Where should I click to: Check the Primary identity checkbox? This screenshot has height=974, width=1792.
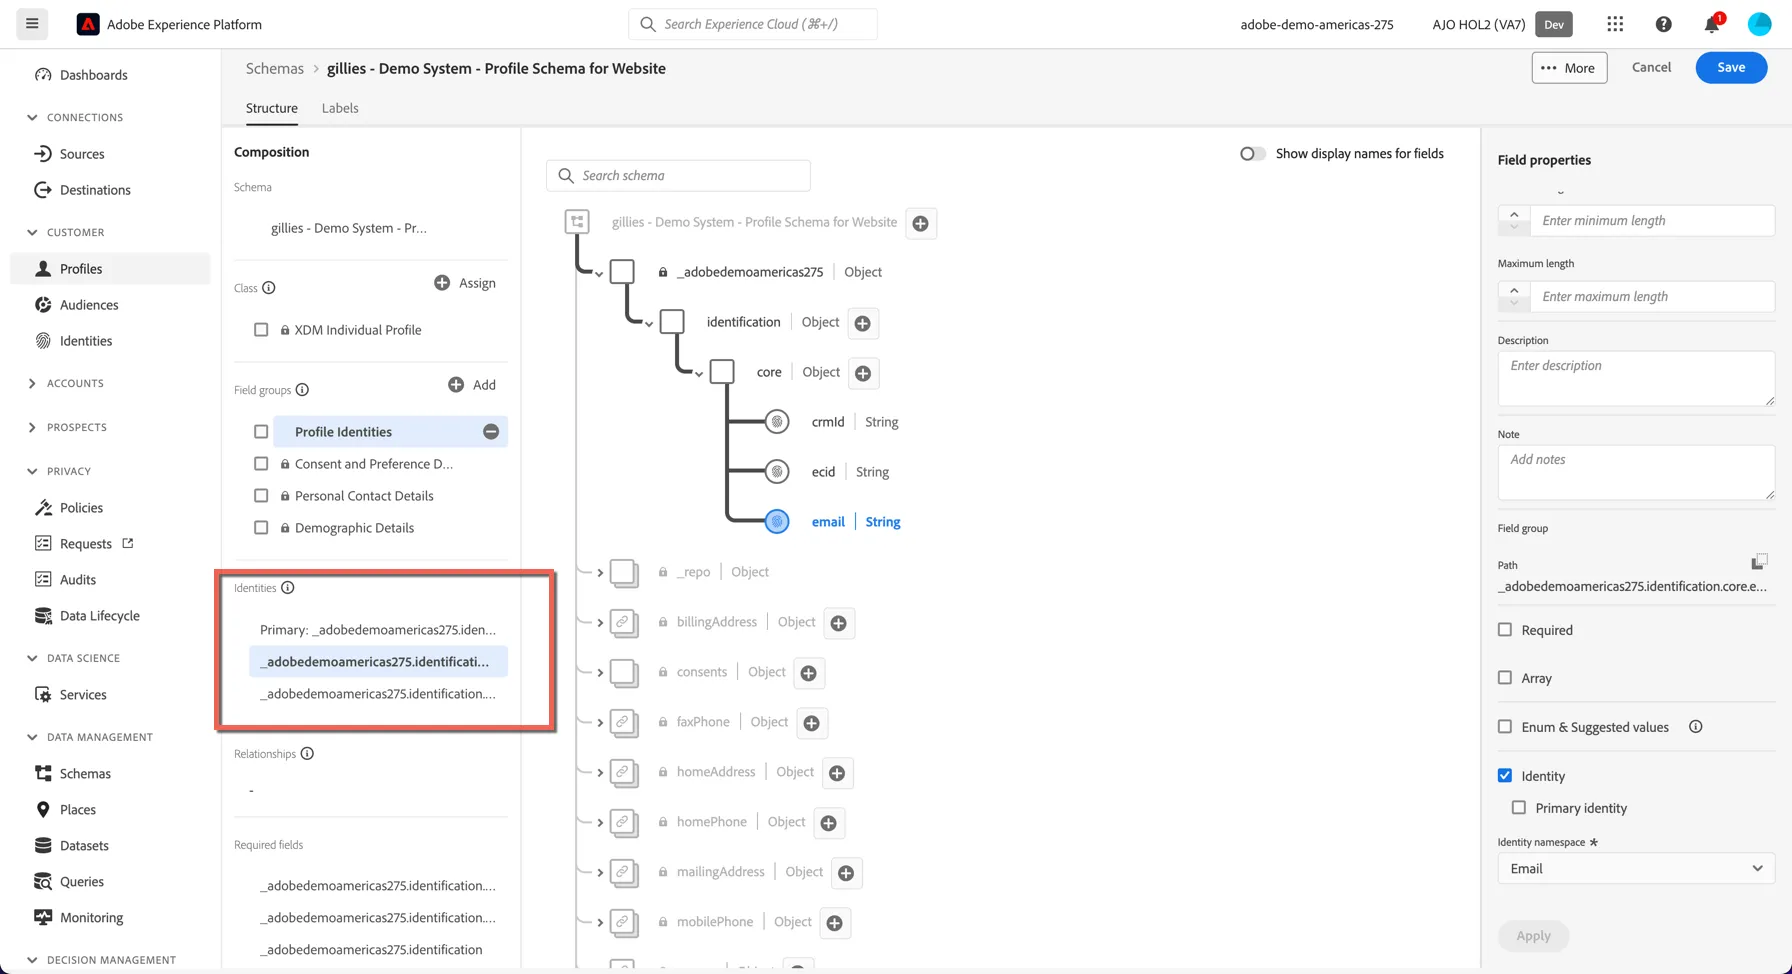1519,808
